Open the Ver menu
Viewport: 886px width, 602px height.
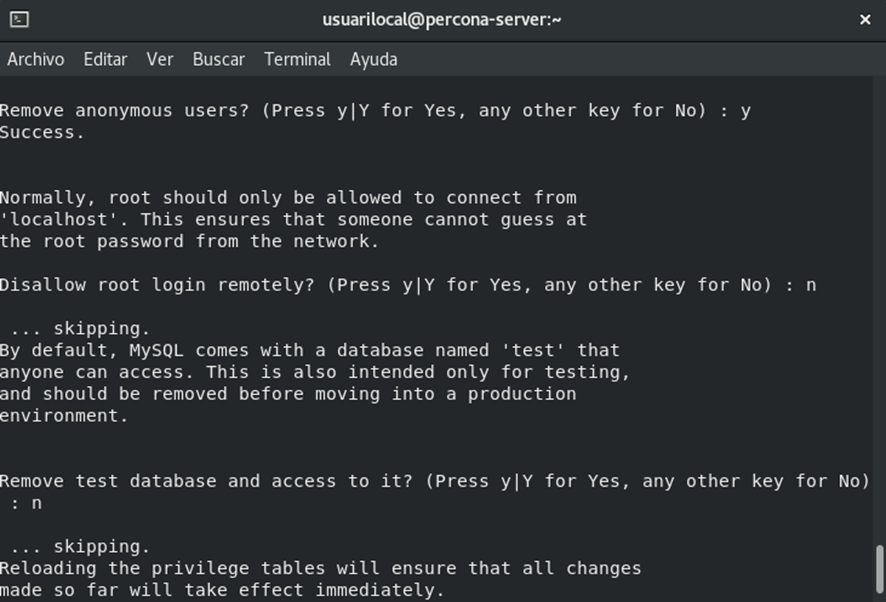160,59
